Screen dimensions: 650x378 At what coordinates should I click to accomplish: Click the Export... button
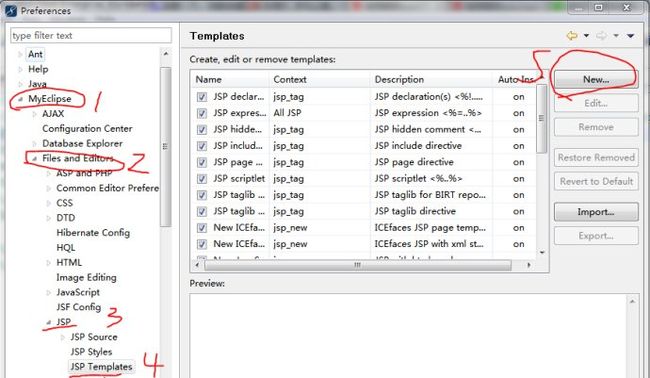[x=596, y=236]
